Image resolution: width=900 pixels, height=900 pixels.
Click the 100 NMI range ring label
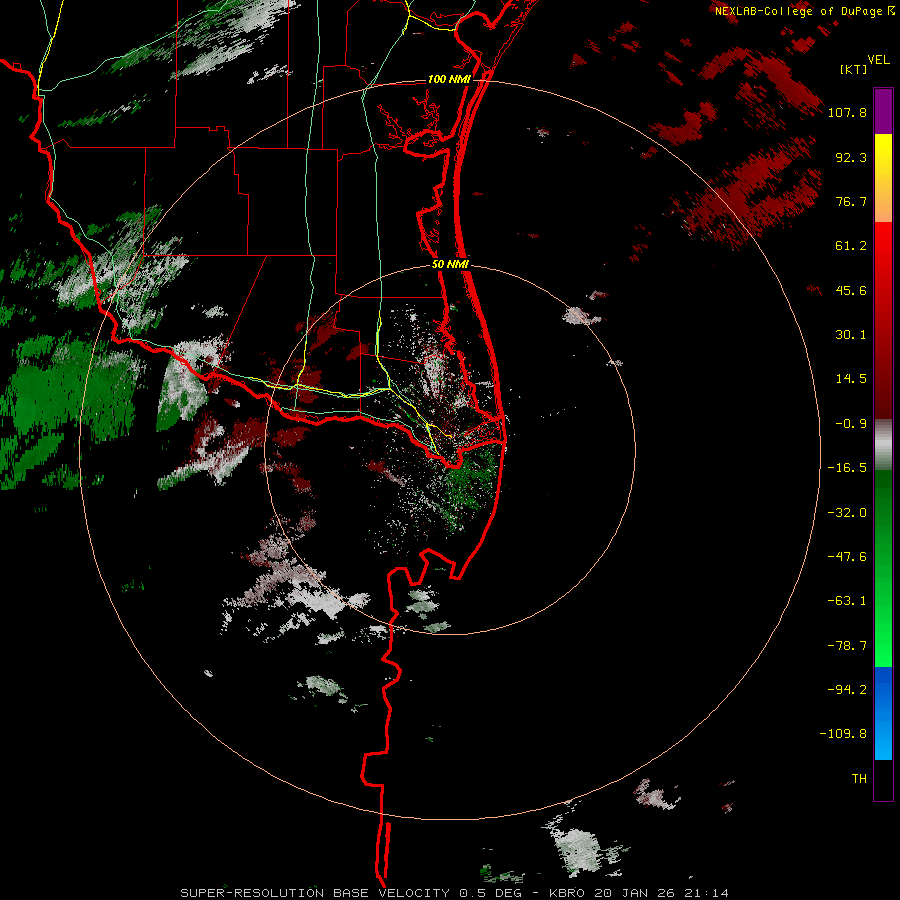pos(449,79)
